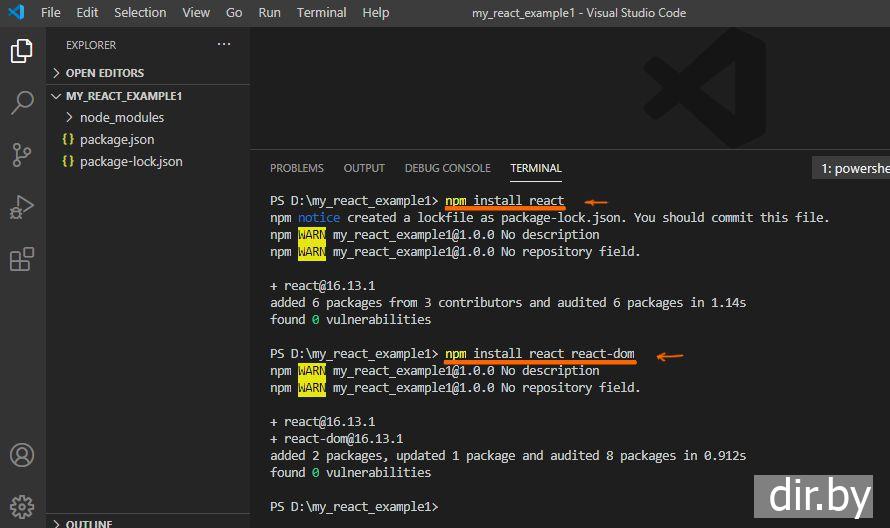Click the Accounts icon in activity bar
This screenshot has width=890, height=528.
click(22, 456)
